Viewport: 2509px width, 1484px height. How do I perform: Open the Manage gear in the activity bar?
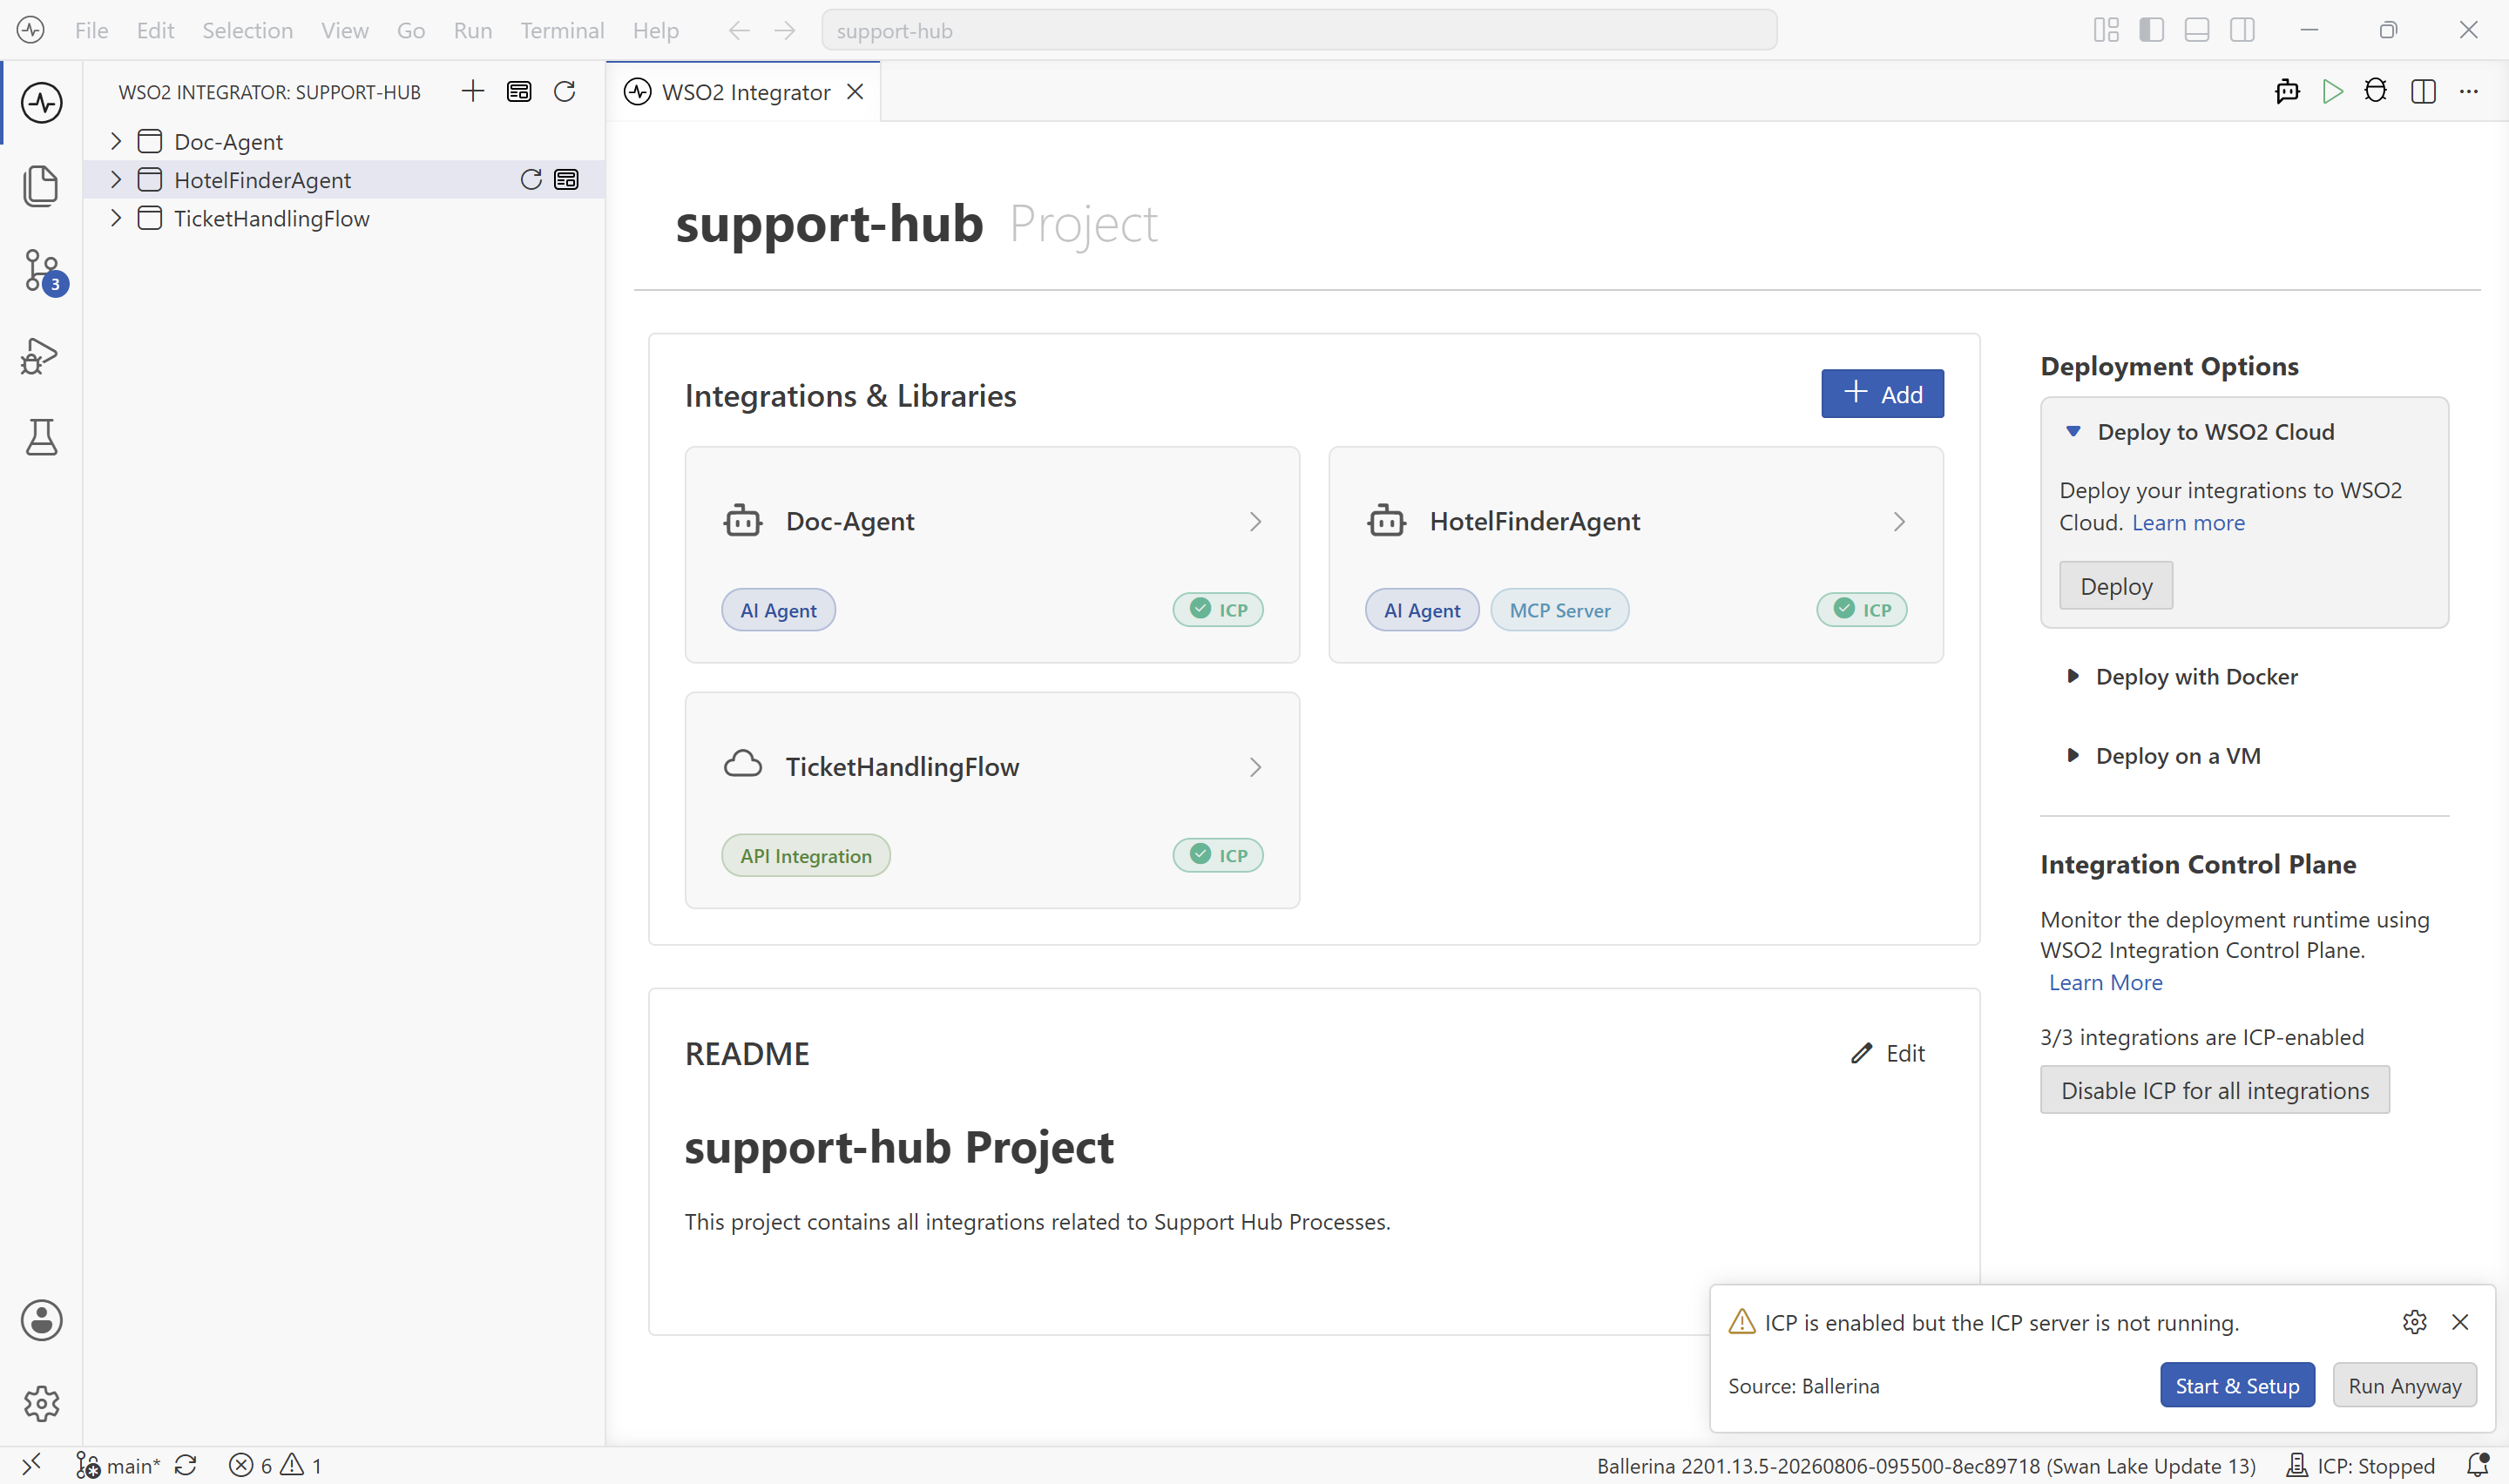click(41, 1403)
